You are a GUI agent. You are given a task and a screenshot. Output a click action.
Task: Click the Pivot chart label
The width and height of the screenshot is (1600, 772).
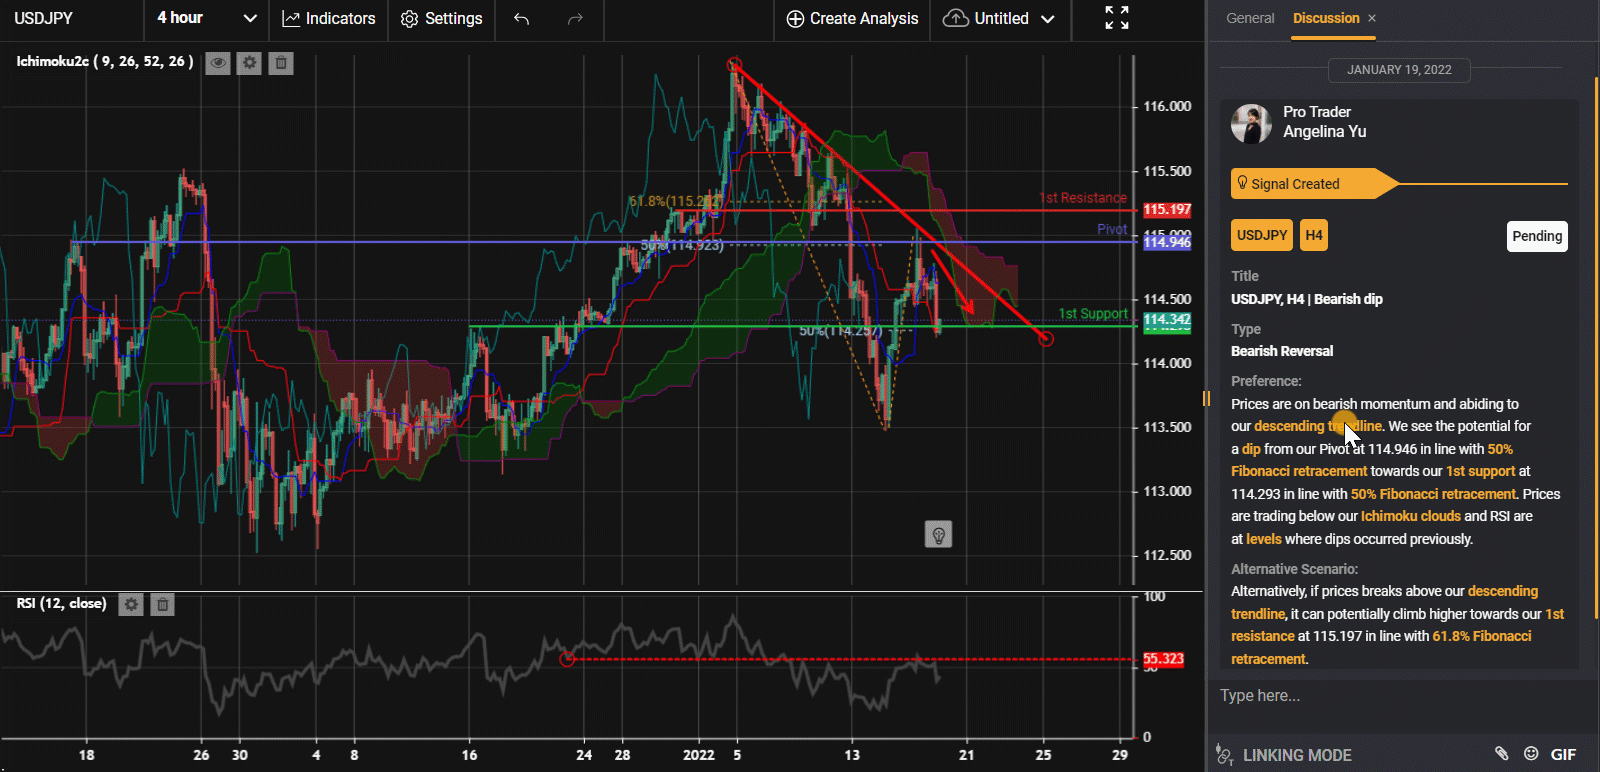1112,229
